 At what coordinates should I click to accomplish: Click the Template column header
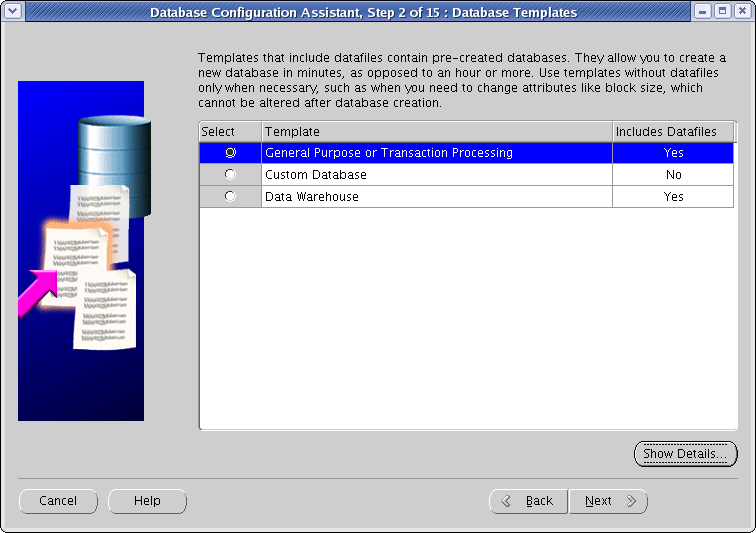pyautogui.click(x=437, y=132)
